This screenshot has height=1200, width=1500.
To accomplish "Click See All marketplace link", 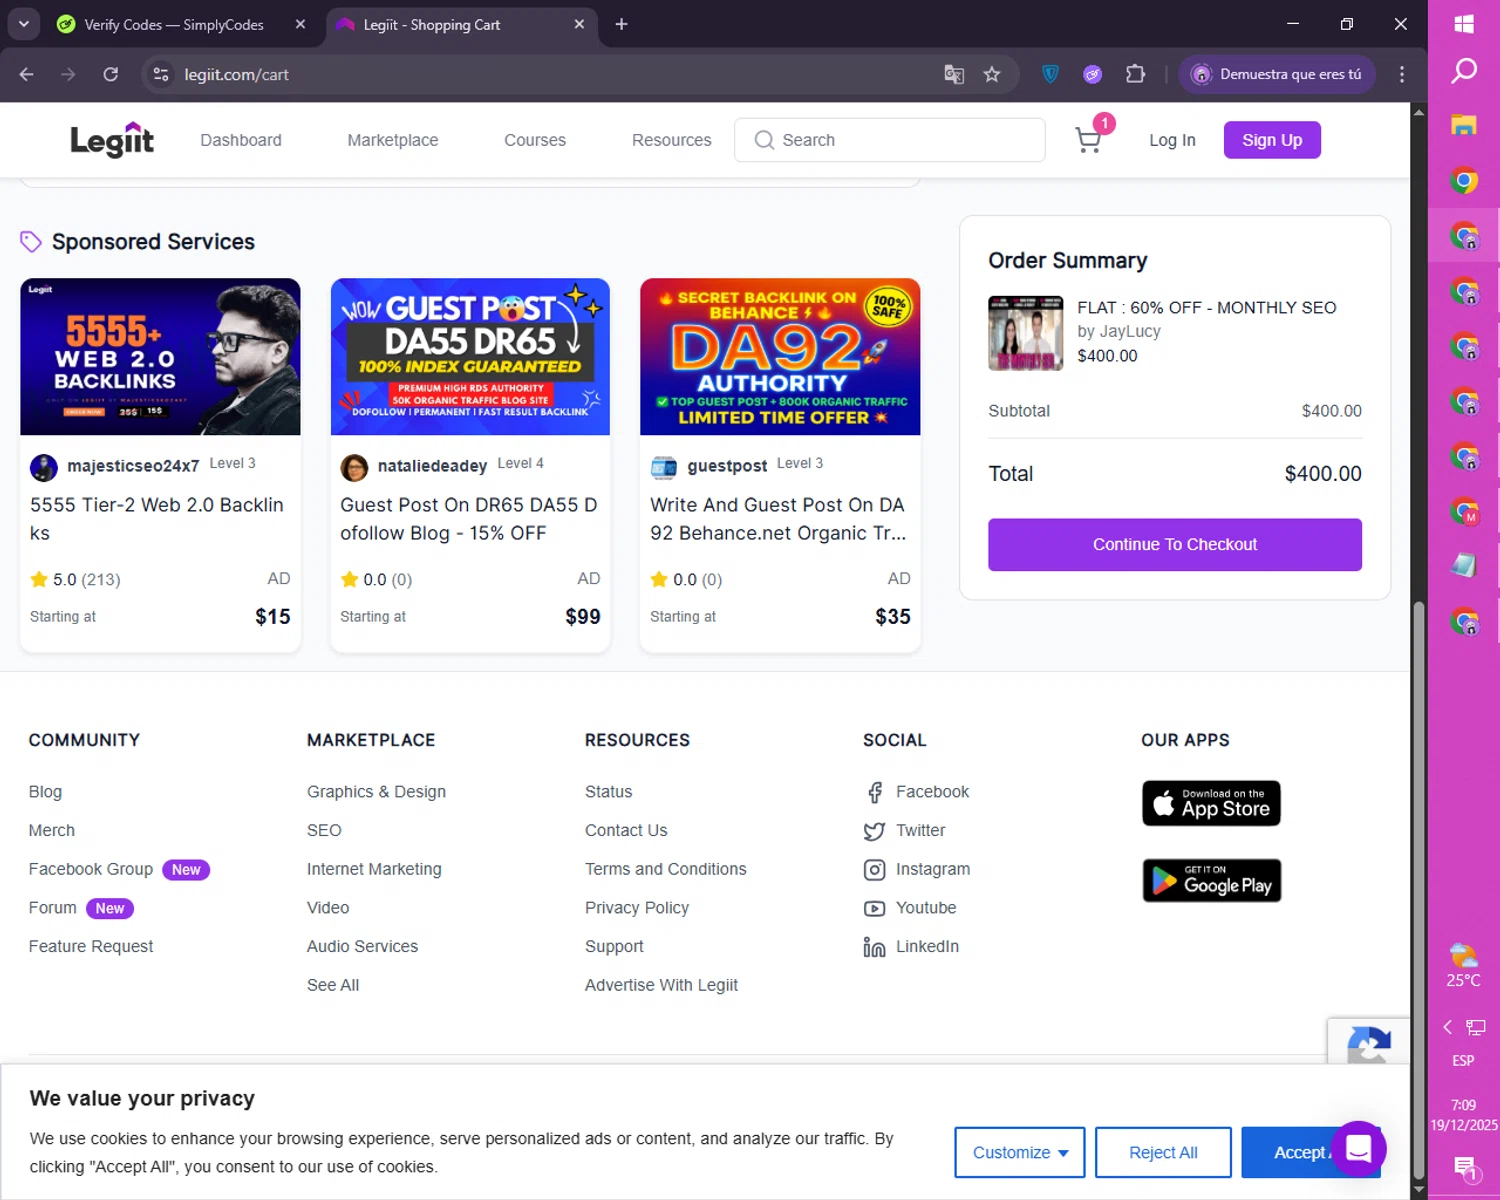I will (333, 985).
